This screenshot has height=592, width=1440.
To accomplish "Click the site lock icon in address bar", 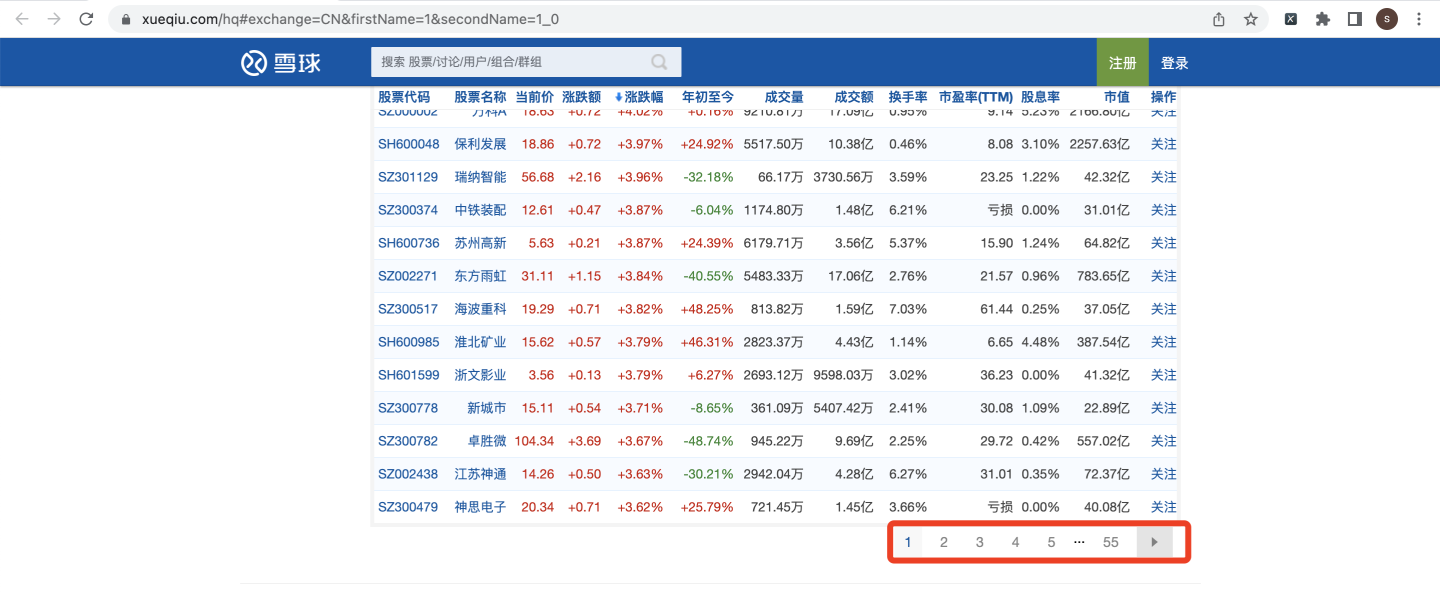I will (x=126, y=19).
